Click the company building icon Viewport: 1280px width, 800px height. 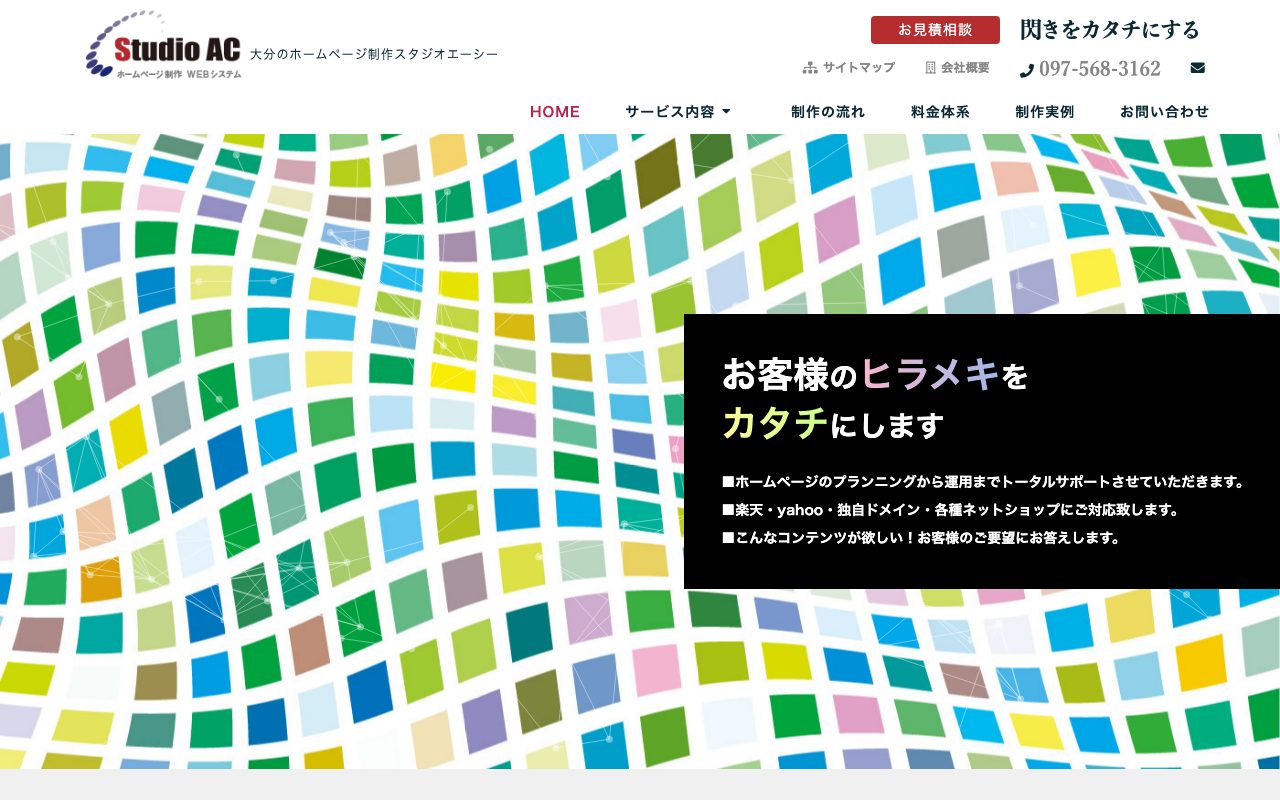[x=931, y=68]
